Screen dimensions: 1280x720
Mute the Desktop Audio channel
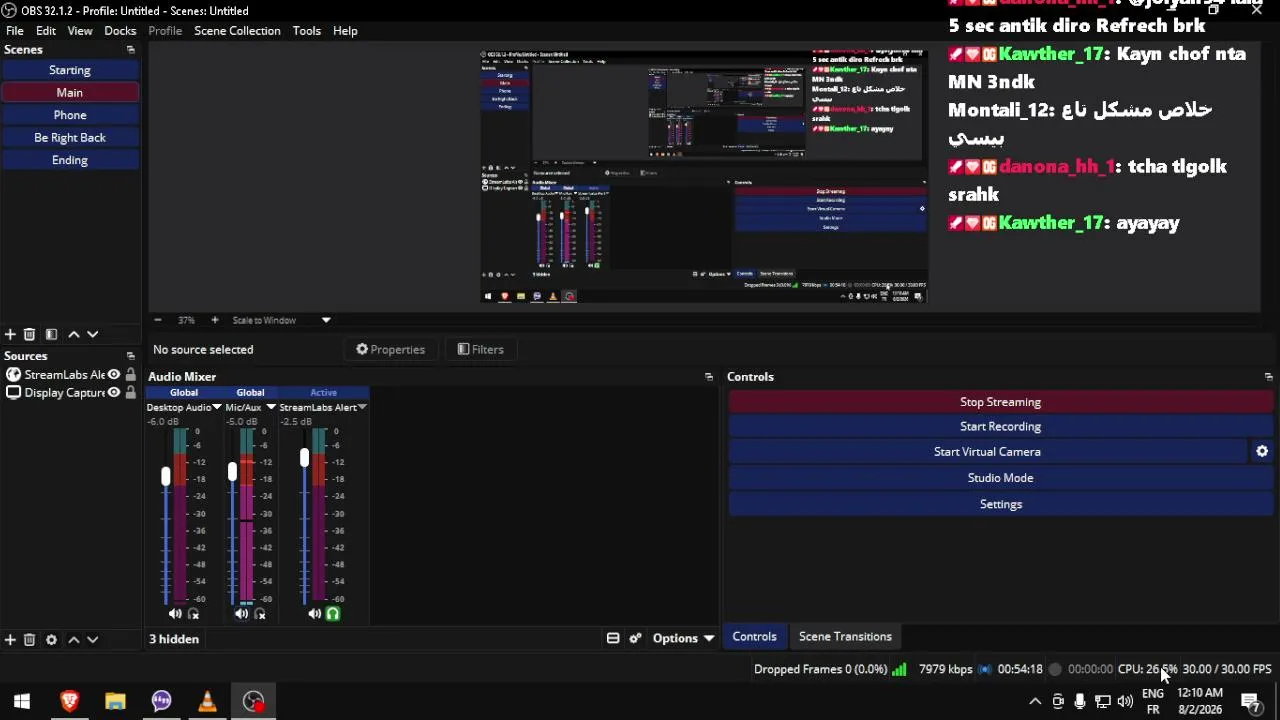click(175, 614)
